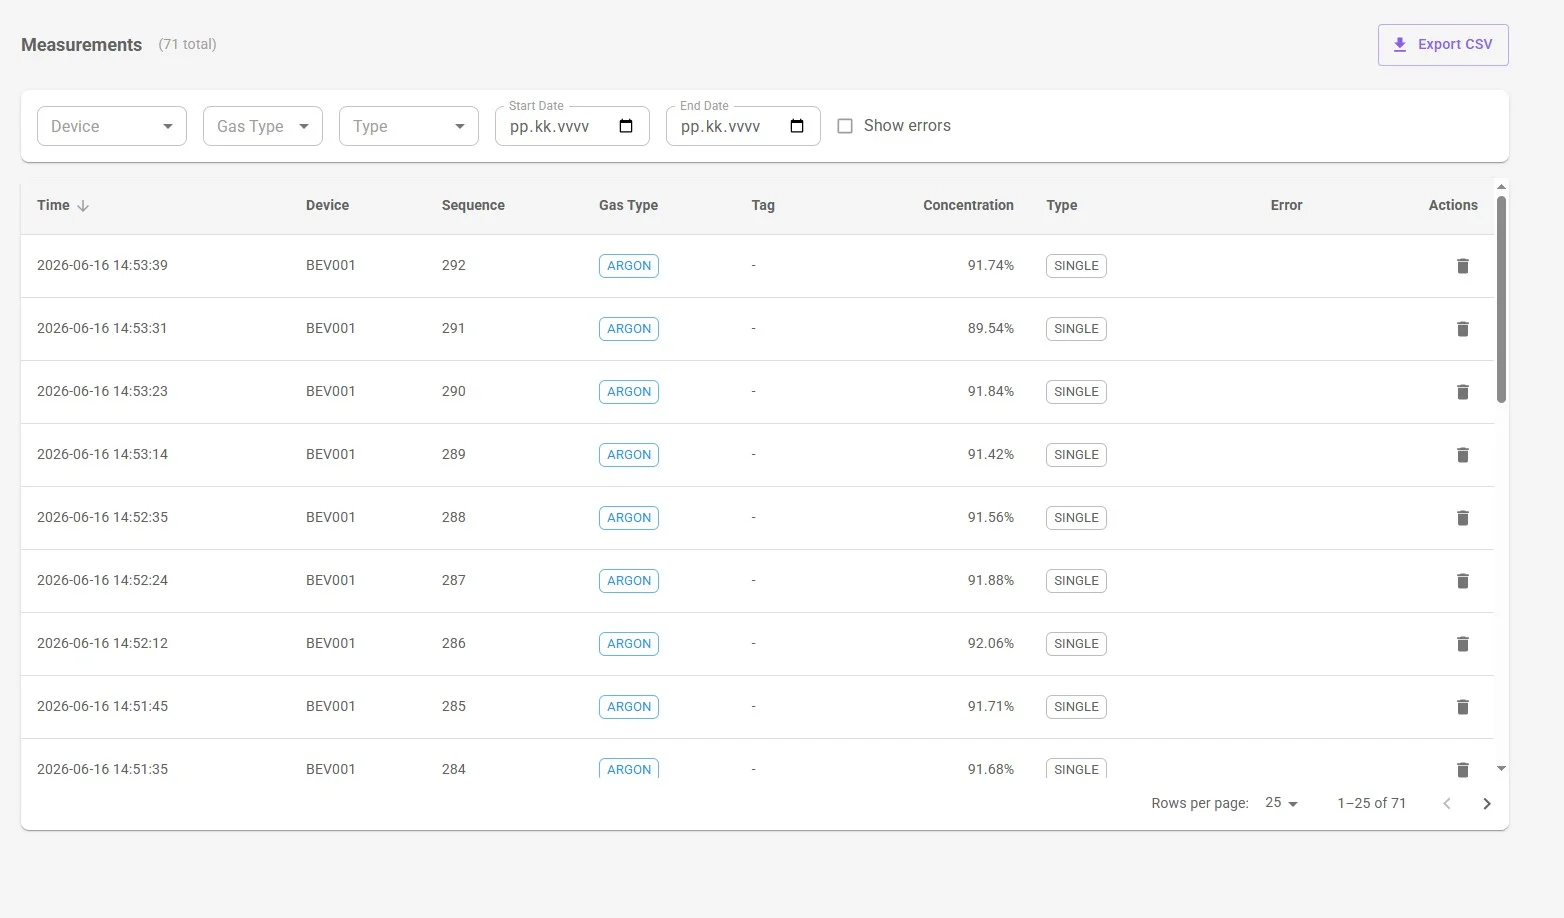Sort by Error column header
The width and height of the screenshot is (1564, 918).
(1286, 205)
